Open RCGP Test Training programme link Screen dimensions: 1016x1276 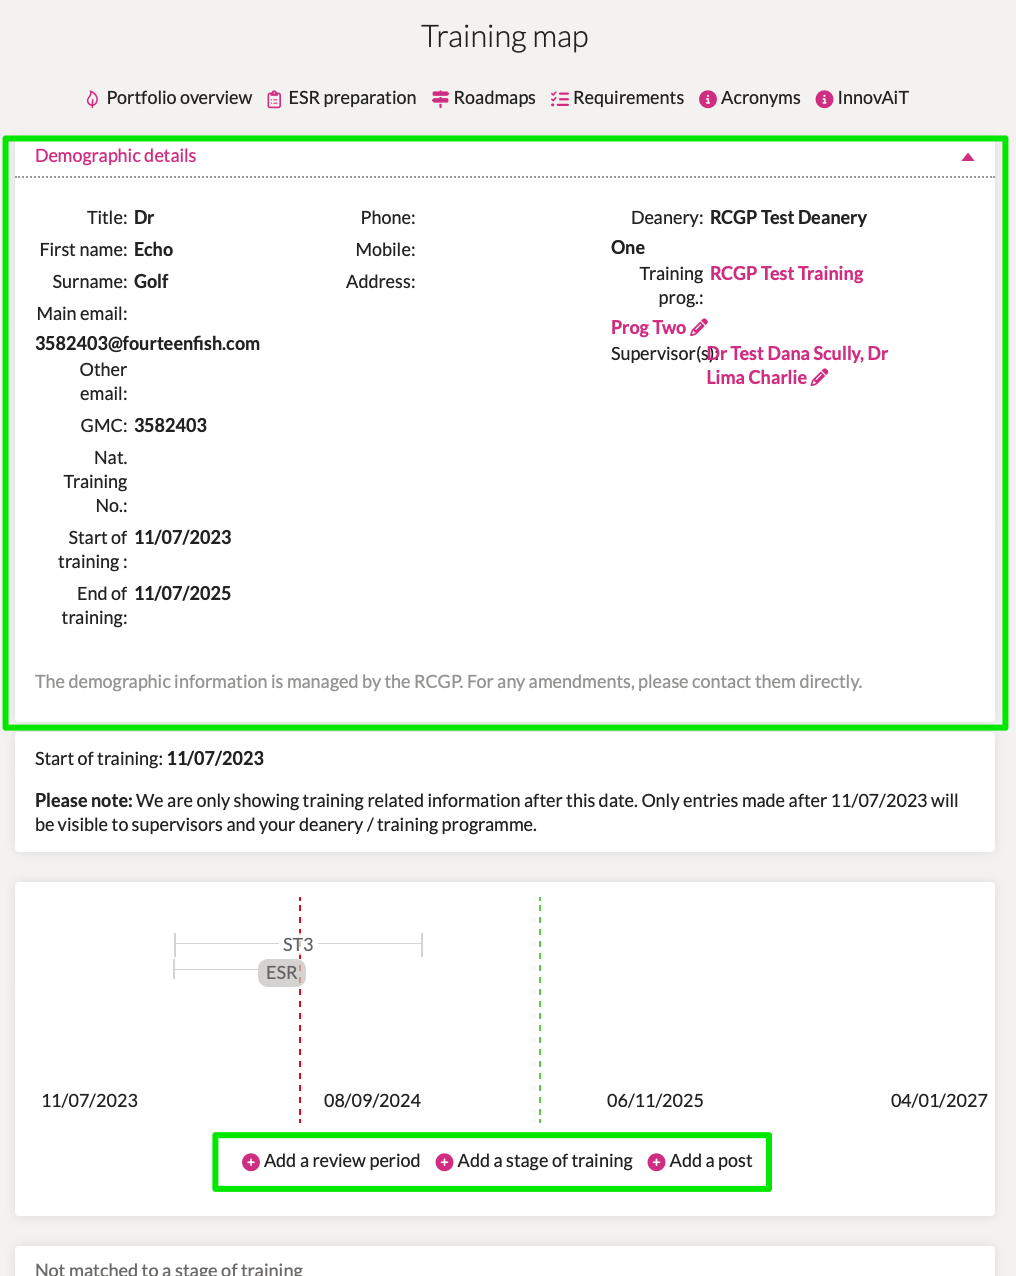(x=787, y=274)
